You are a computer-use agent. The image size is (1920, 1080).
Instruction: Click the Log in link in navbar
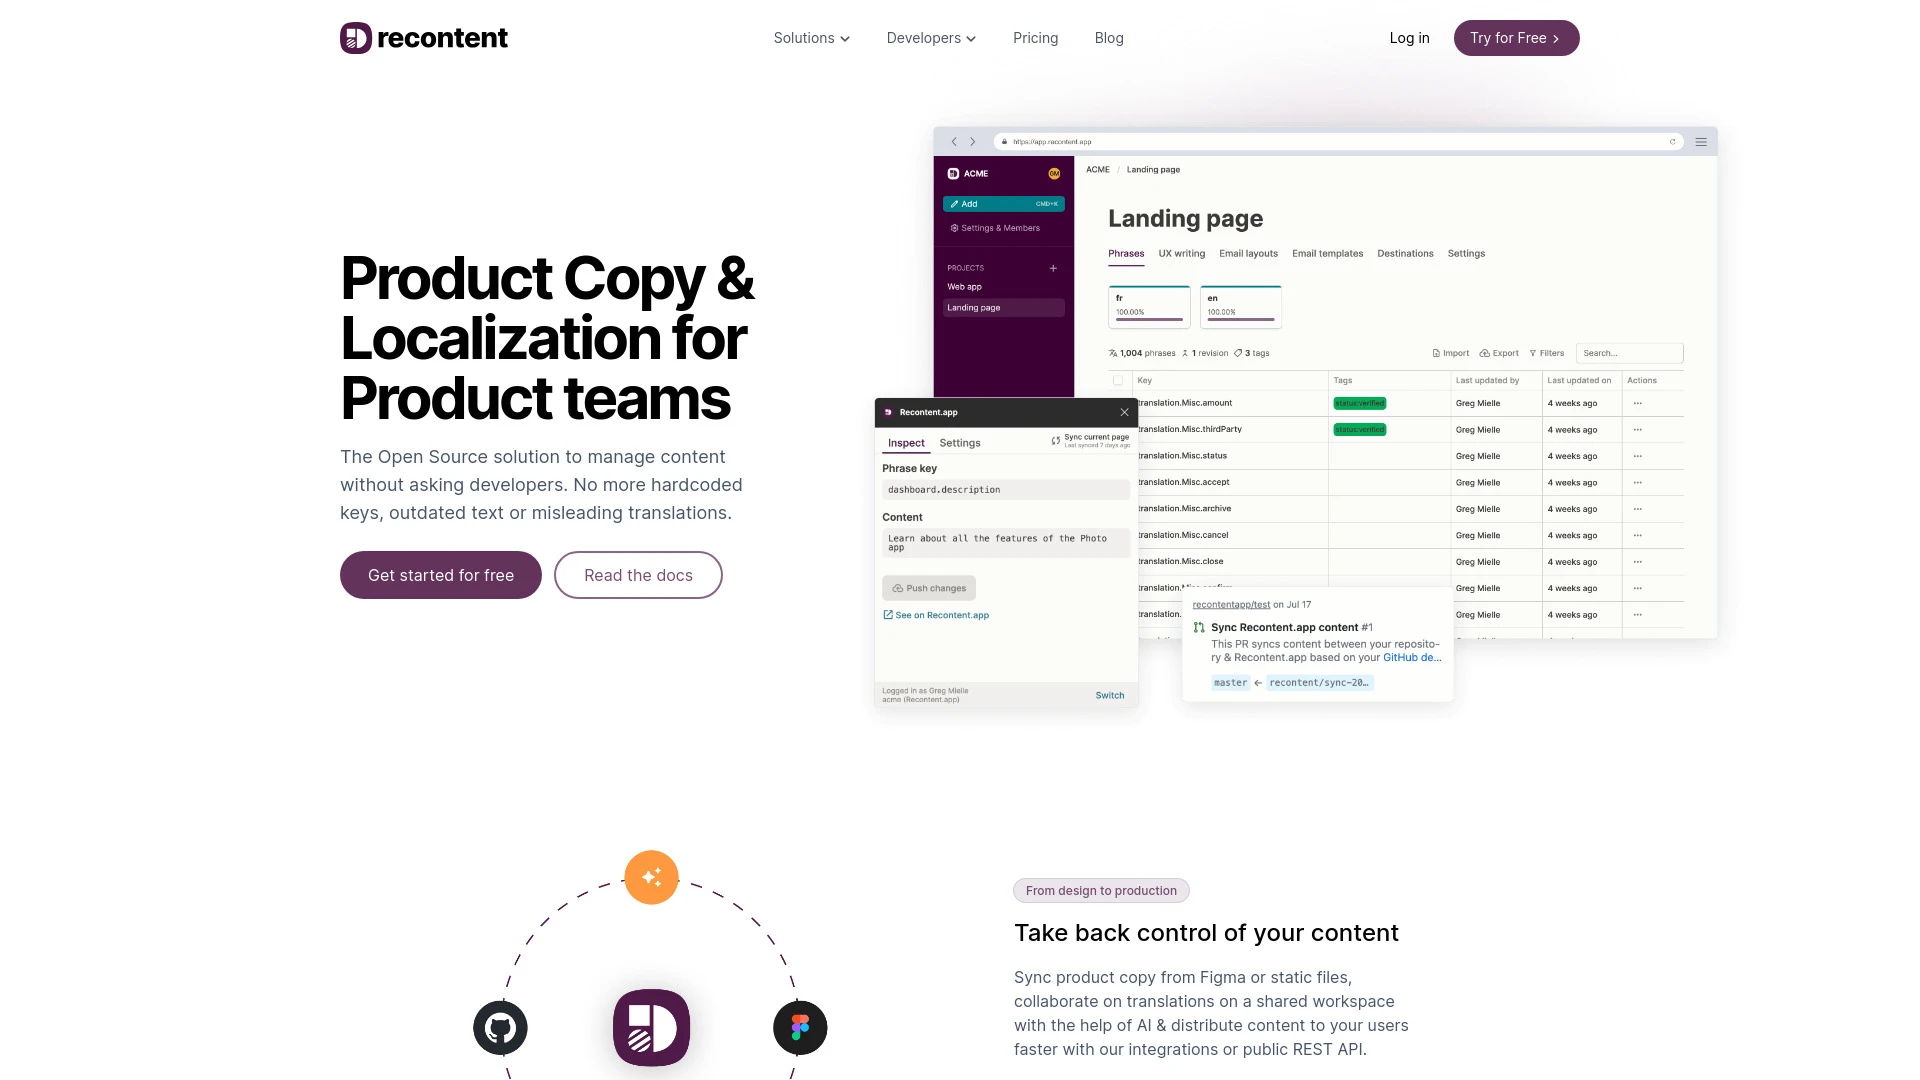(x=1410, y=37)
